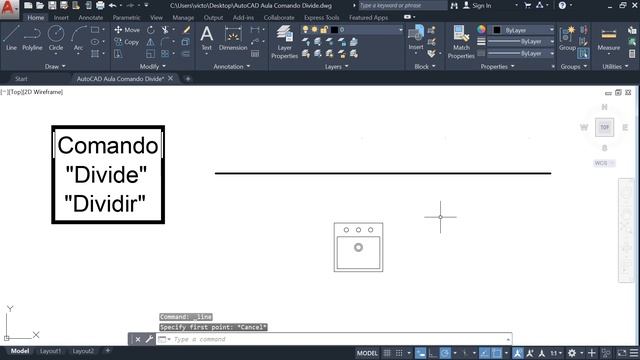Click the object color wheel icon
Image resolution: width=640 pixels, height=360 pixels.
pos(481,29)
